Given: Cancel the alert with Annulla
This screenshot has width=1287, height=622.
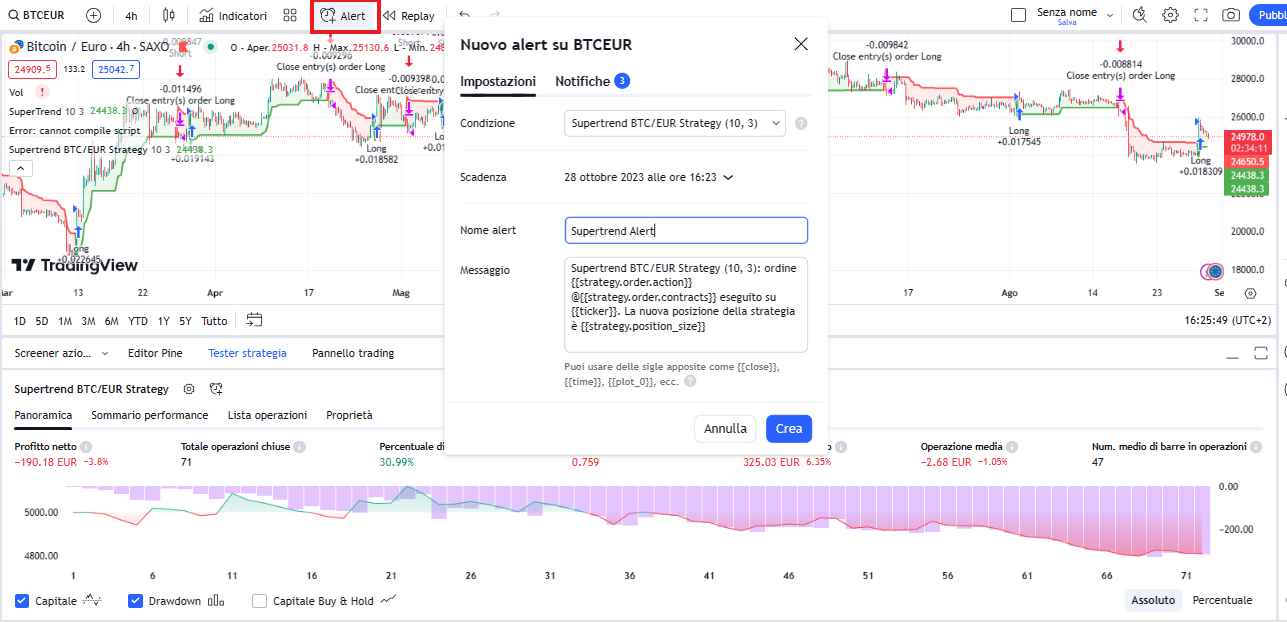Looking at the screenshot, I should point(725,428).
